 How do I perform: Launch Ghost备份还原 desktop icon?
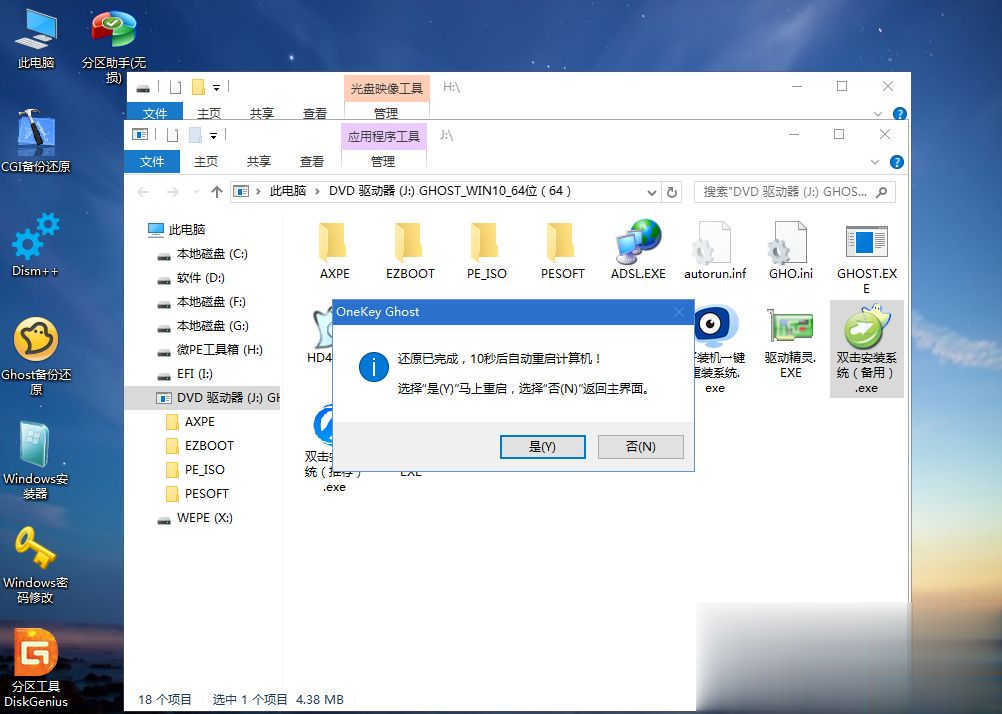coord(36,356)
